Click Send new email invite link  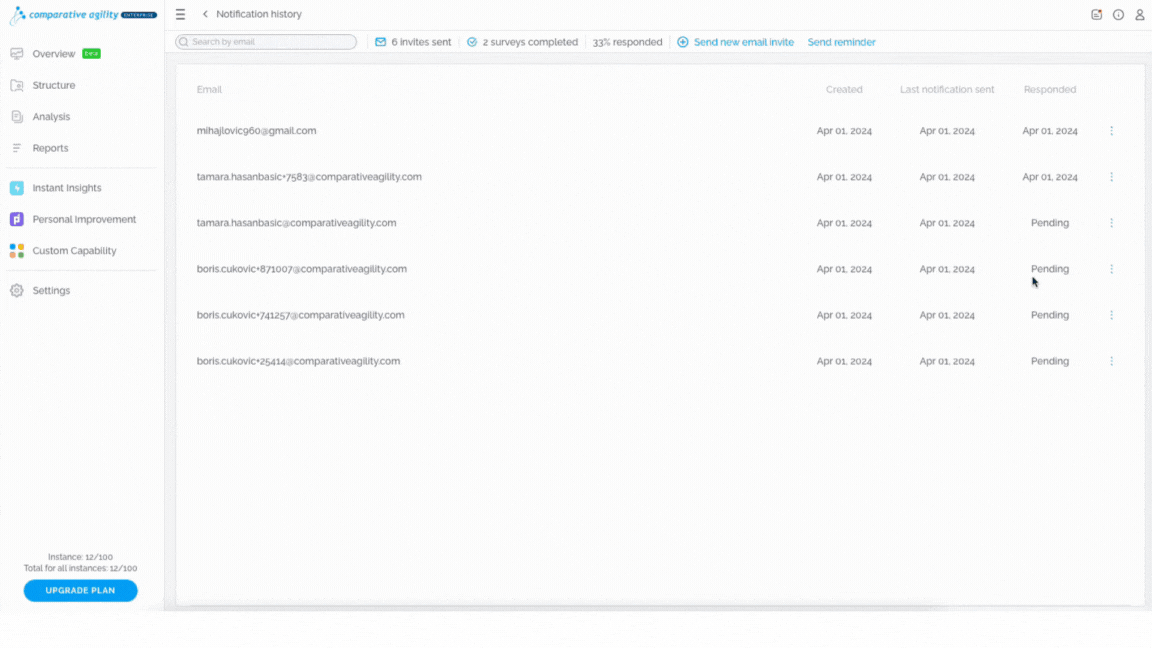click(x=744, y=42)
